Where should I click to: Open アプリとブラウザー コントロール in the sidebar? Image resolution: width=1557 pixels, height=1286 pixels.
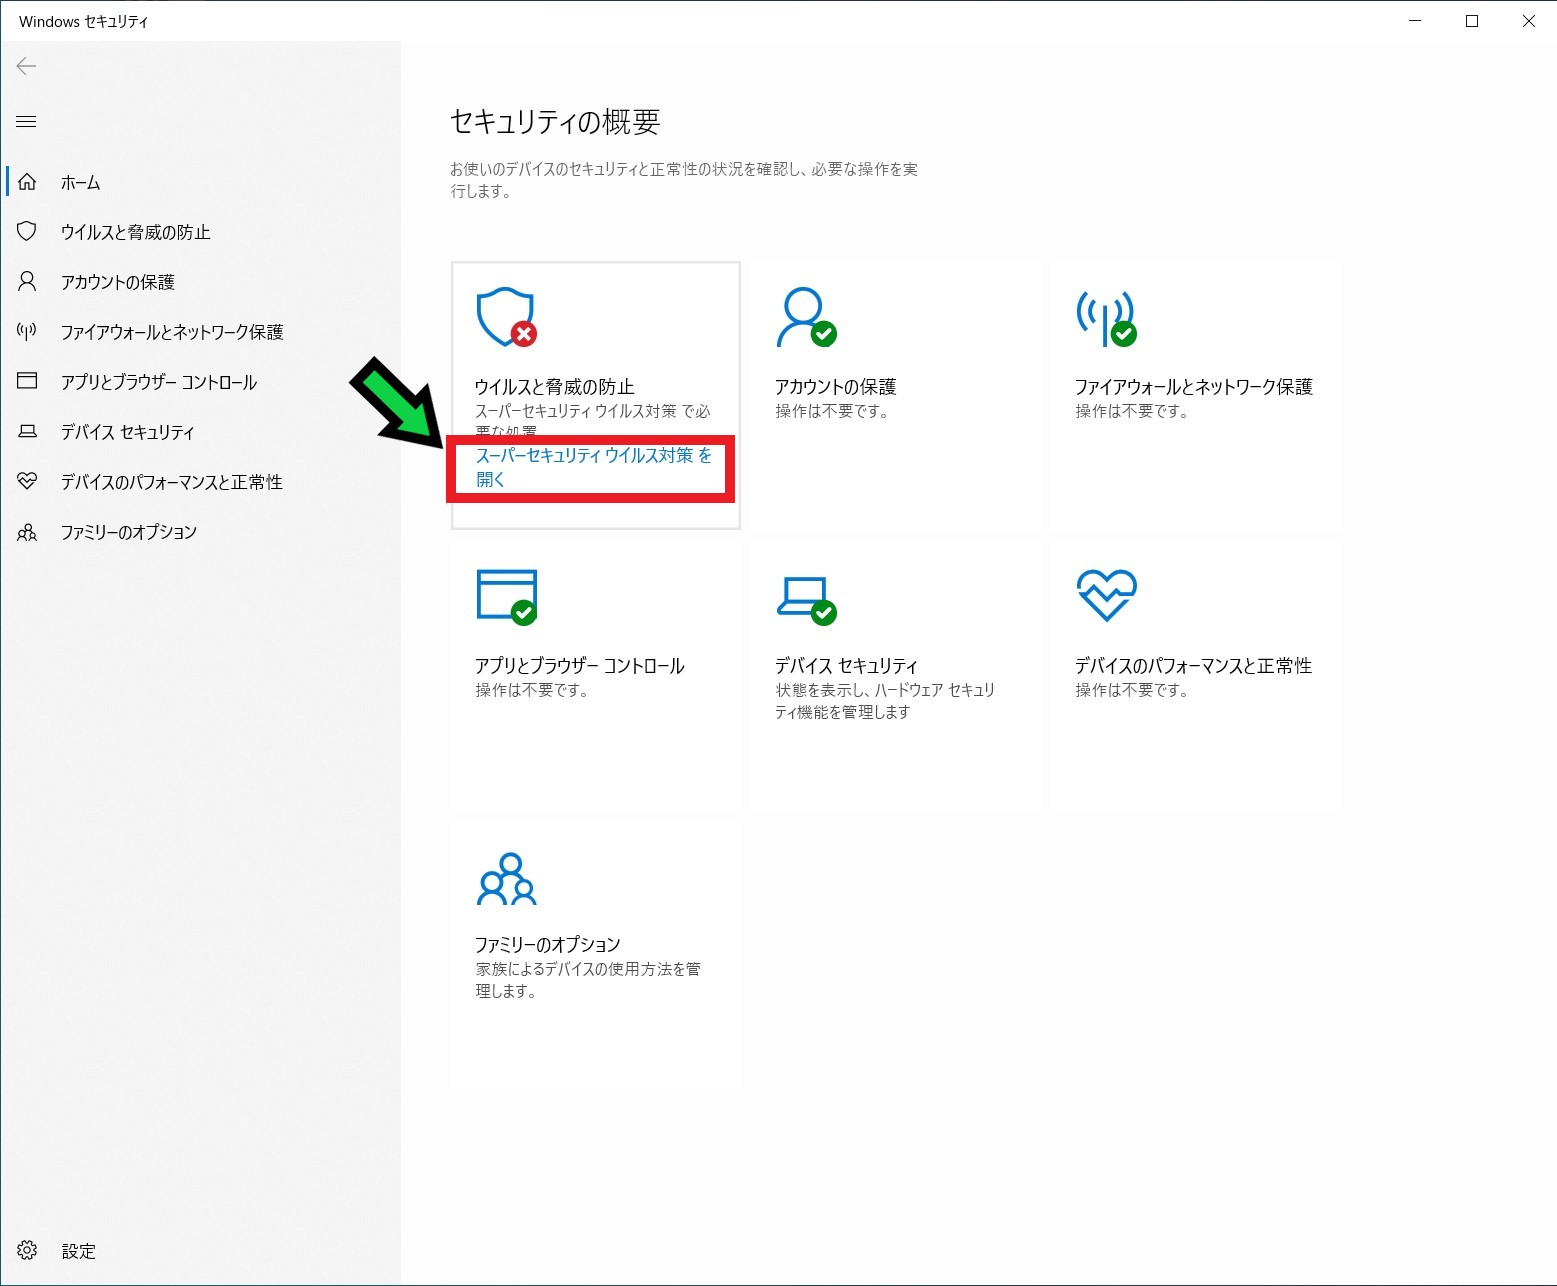coord(158,383)
